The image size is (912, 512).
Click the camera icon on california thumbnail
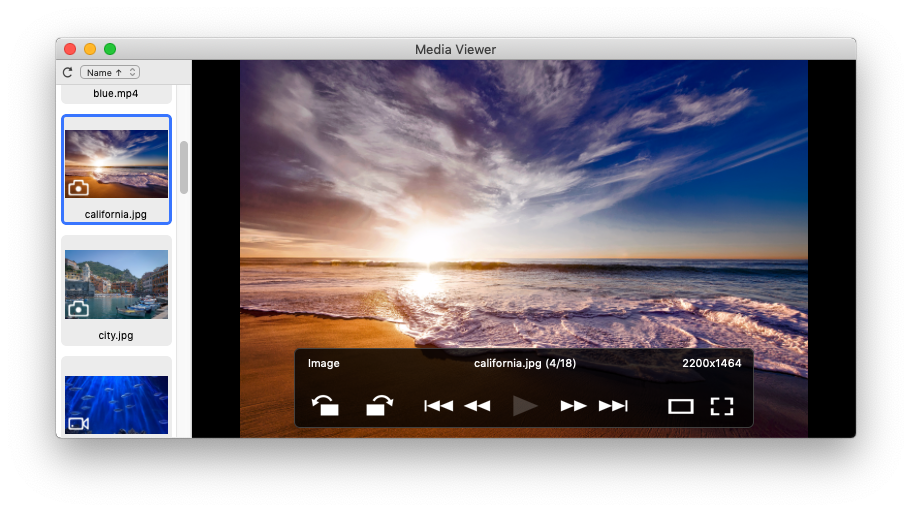coord(79,187)
